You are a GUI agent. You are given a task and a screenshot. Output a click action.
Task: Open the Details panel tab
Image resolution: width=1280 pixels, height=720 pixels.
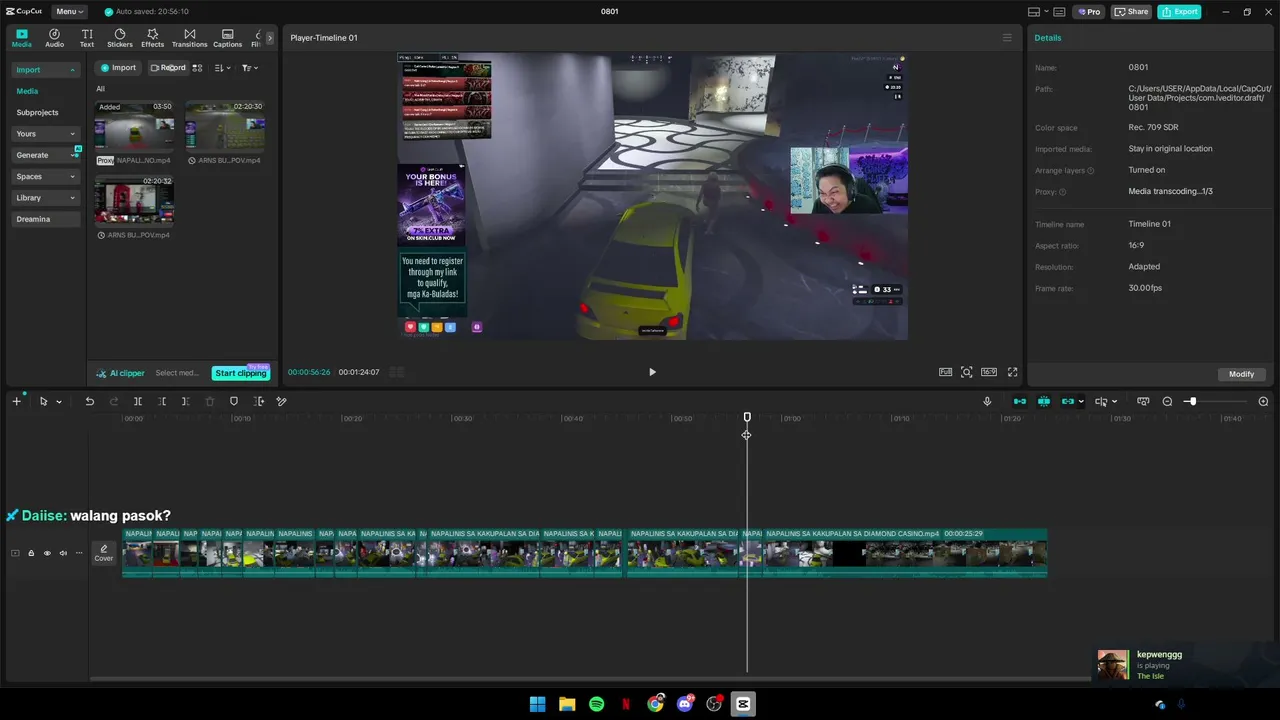[x=1048, y=38]
